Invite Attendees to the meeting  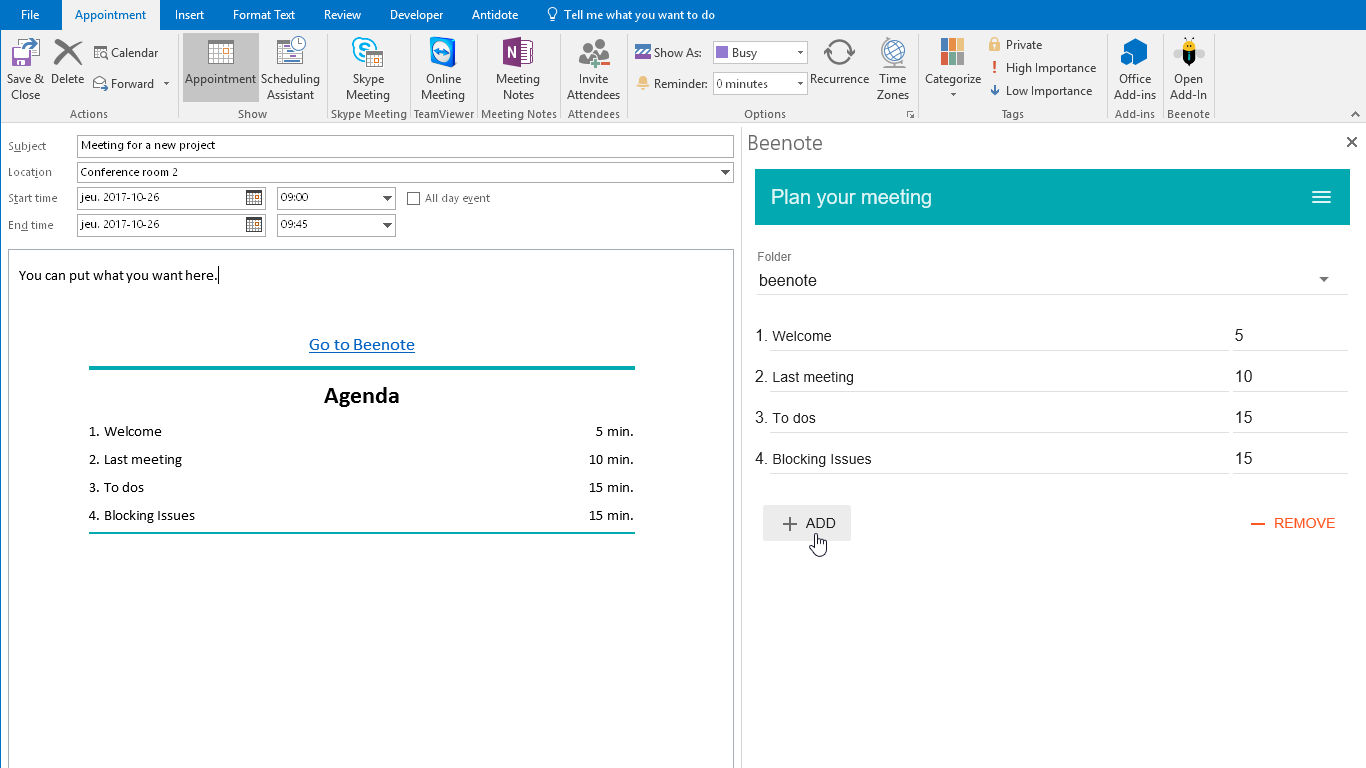tap(593, 69)
